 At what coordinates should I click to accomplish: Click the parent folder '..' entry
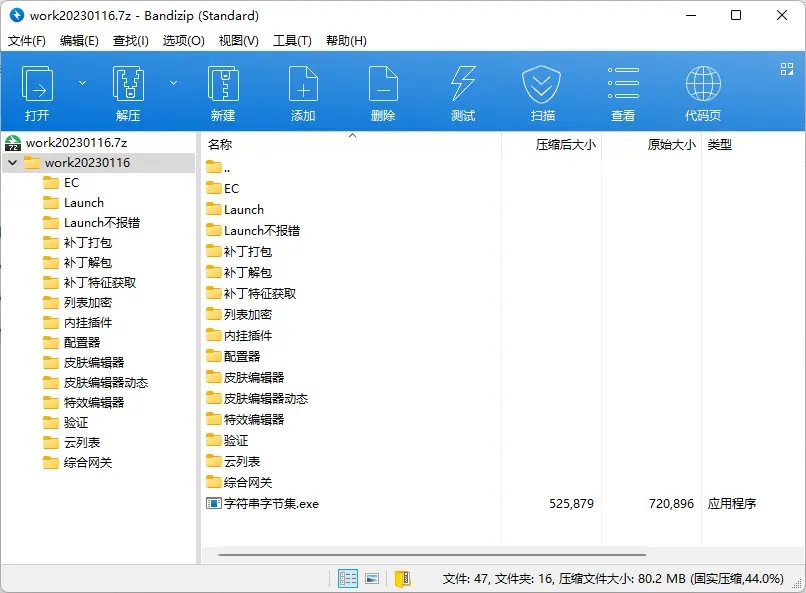tap(218, 168)
